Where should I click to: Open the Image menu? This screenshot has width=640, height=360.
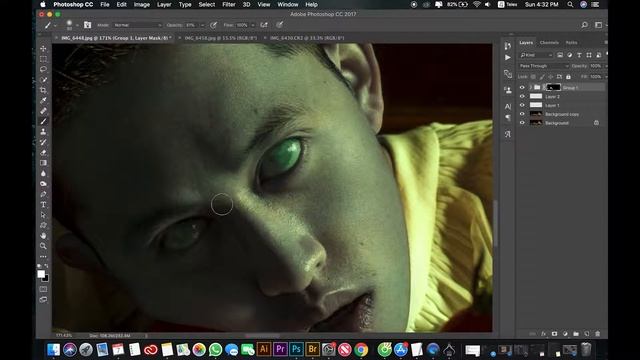pyautogui.click(x=142, y=4)
